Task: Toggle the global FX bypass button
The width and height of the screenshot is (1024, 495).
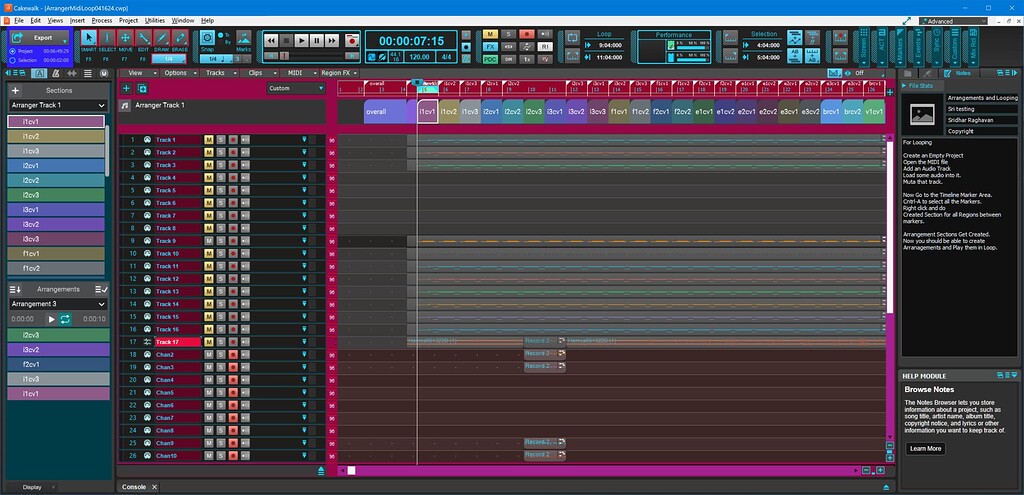Action: point(490,47)
